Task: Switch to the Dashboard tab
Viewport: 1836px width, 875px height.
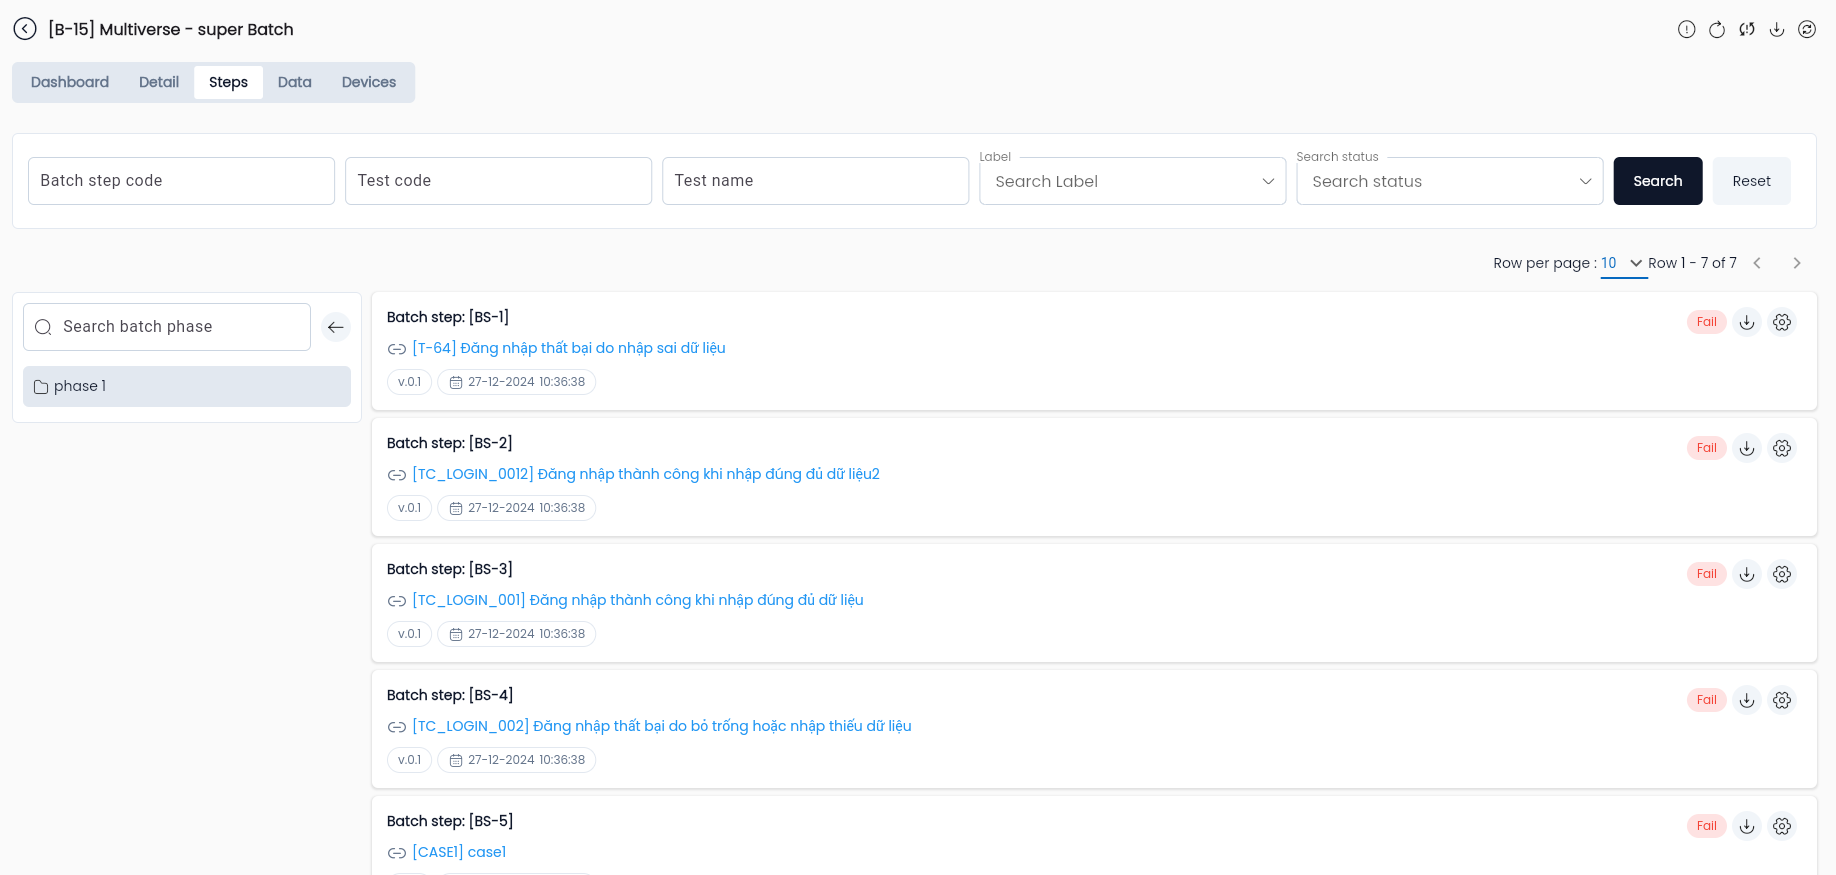Action: [x=70, y=82]
